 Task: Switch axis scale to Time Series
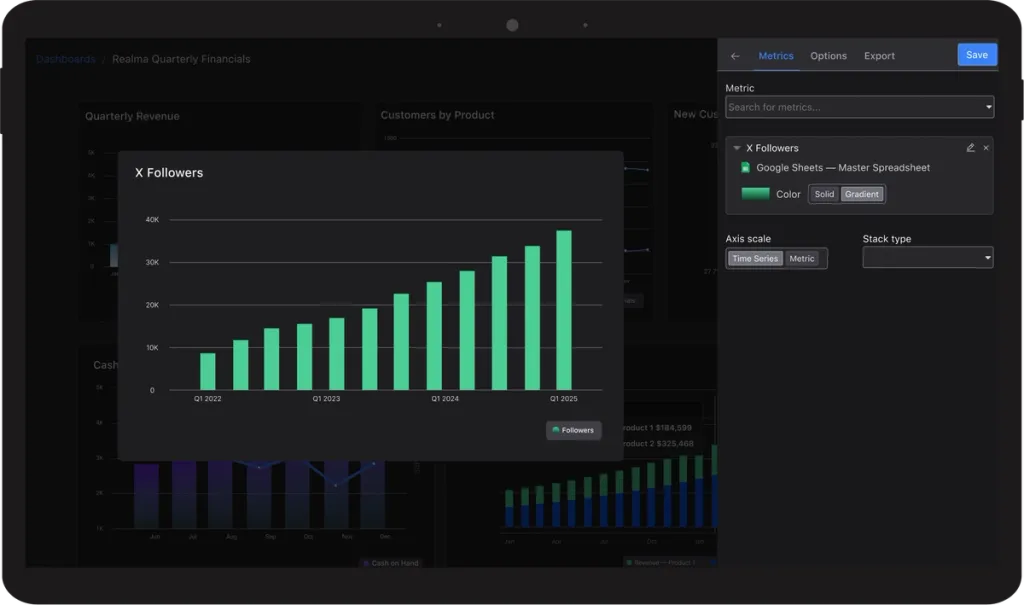pos(755,259)
